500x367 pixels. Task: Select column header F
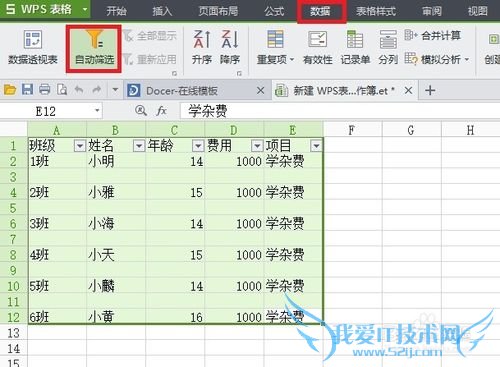tap(352, 130)
